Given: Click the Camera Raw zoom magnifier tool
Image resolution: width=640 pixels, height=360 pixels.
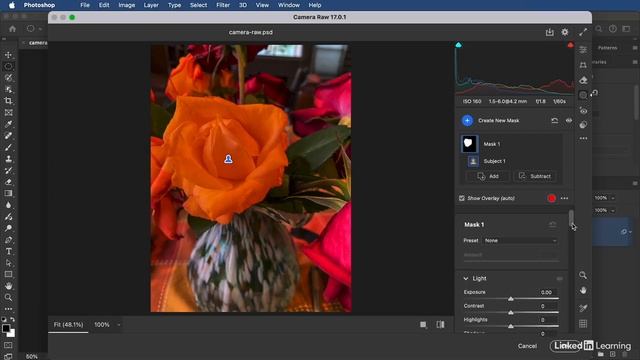Looking at the screenshot, I should point(583,276).
